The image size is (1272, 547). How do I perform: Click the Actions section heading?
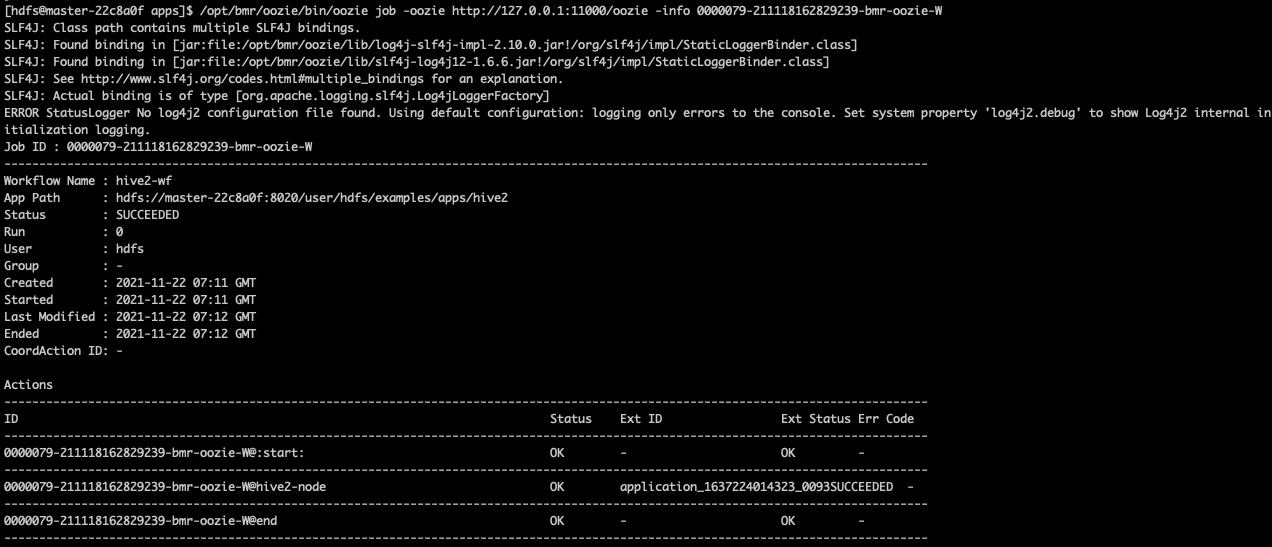(x=28, y=385)
